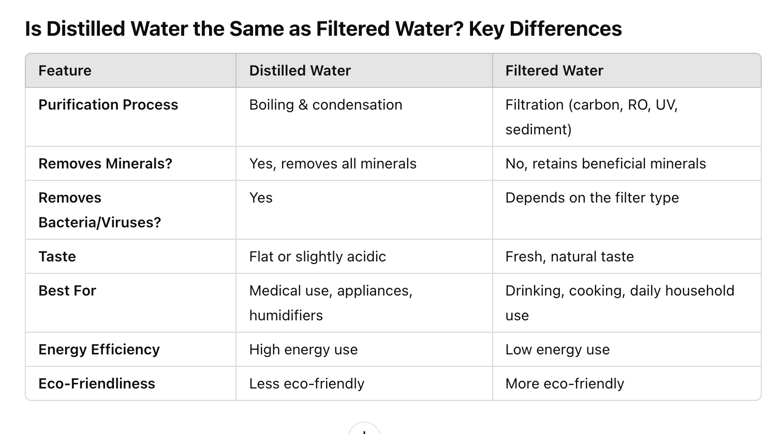The width and height of the screenshot is (768, 434).
Task: Select the Best For row label
Action: [67, 291]
